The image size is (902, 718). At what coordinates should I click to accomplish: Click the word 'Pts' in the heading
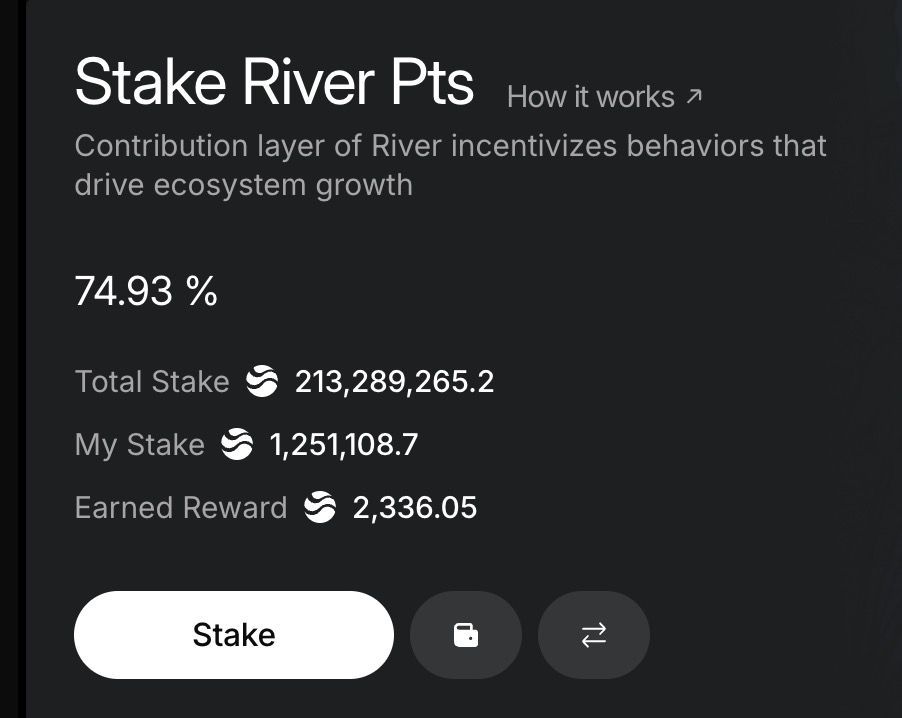432,82
